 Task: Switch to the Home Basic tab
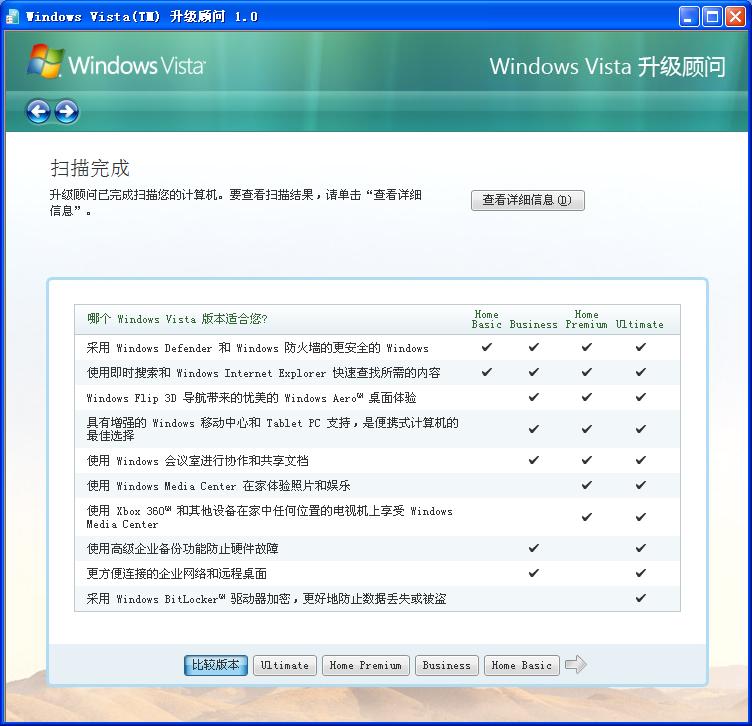pyautogui.click(x=522, y=665)
